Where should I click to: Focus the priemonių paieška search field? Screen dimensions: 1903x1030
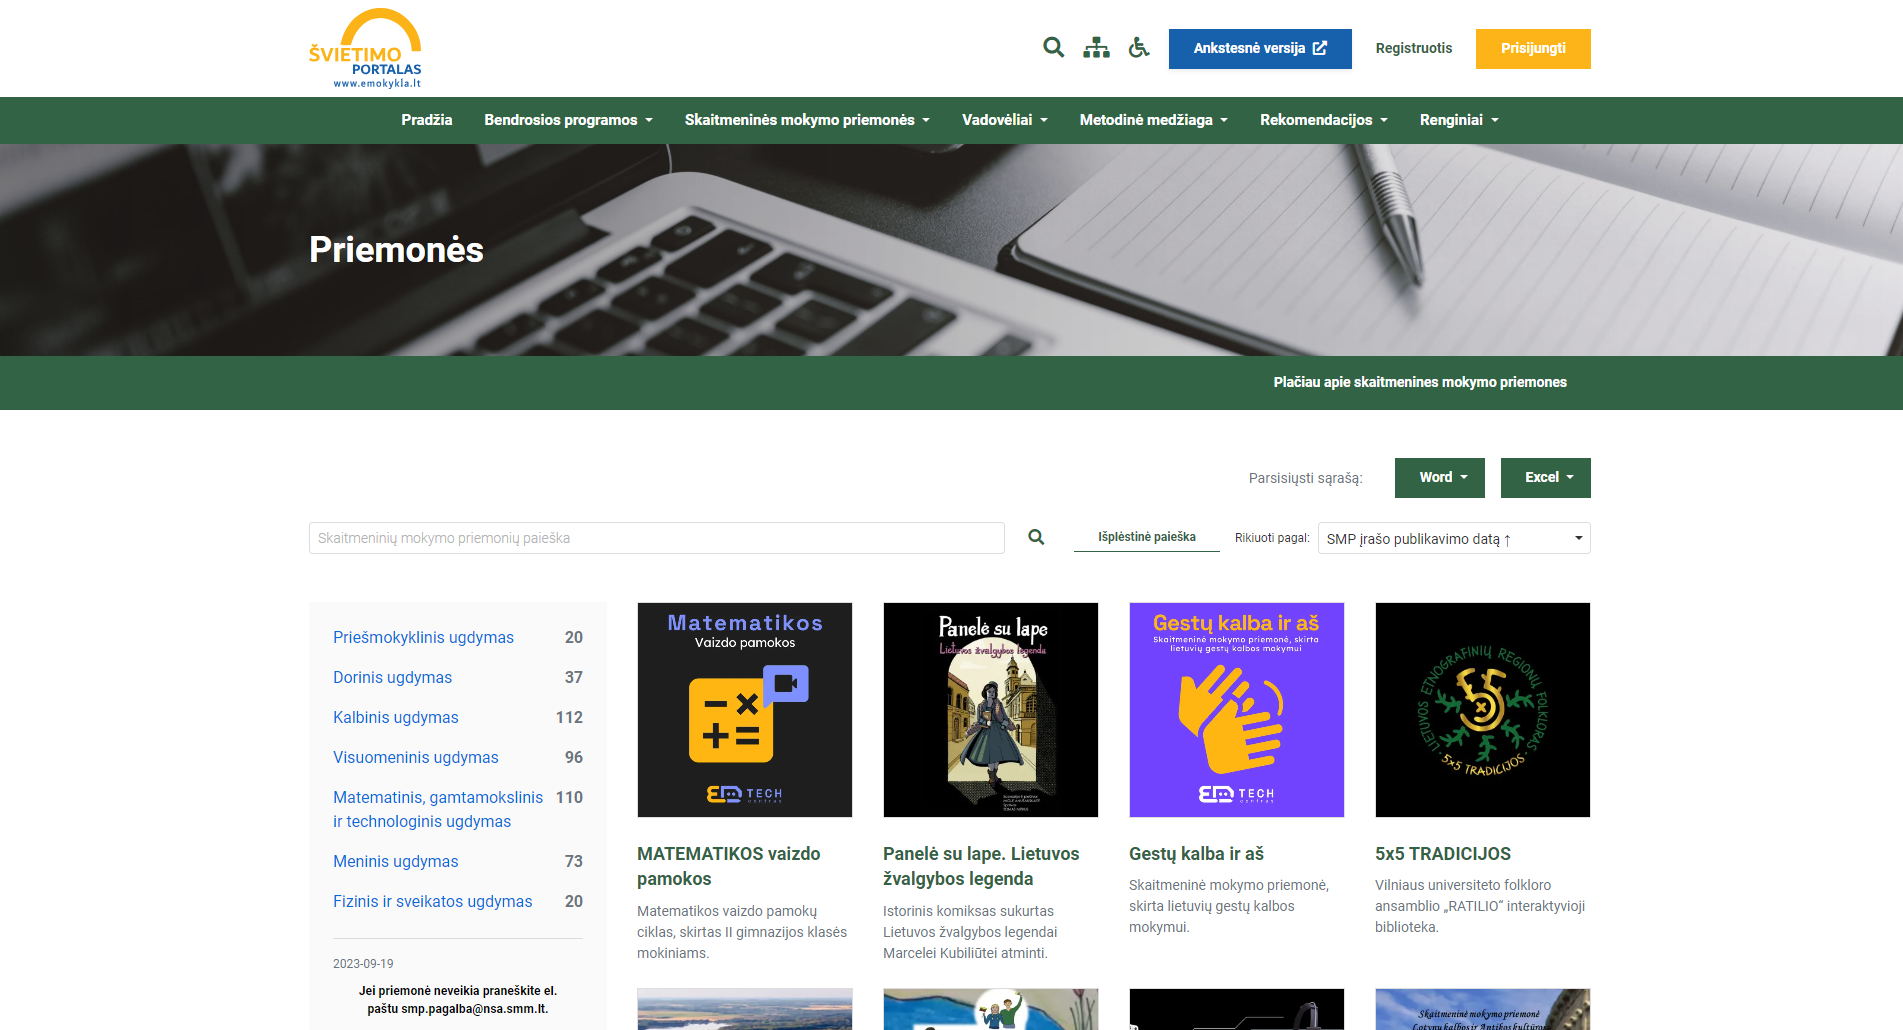pyautogui.click(x=657, y=538)
